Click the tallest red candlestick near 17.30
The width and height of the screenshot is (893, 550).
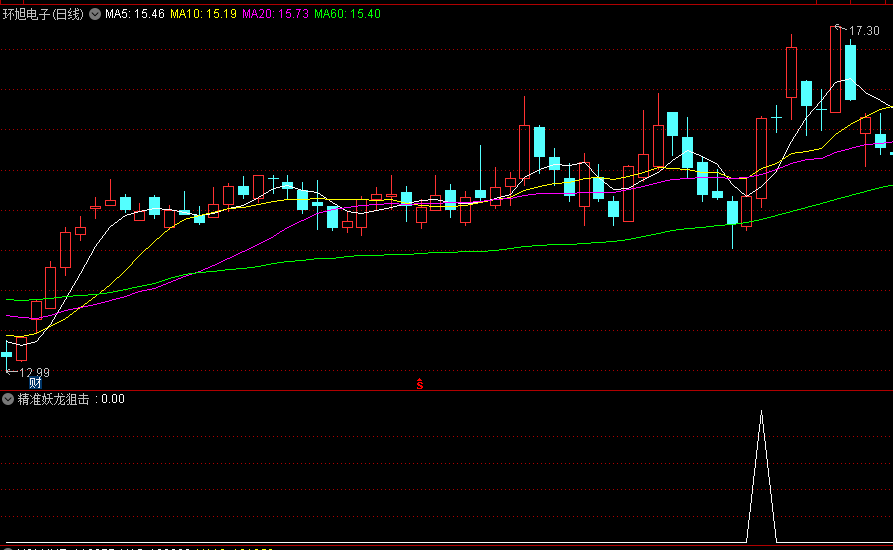pos(835,70)
